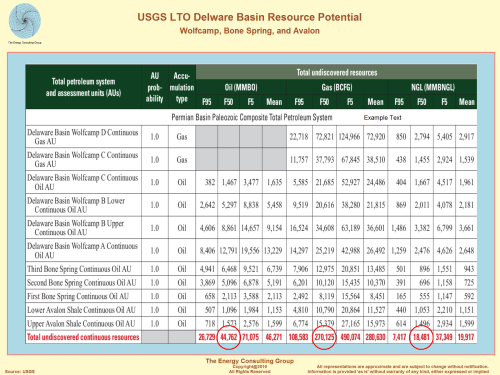Viewport: 500px width, 375px height.
Task: Click Wolfcamp C Oil F95 value 382
Action: click(210, 182)
